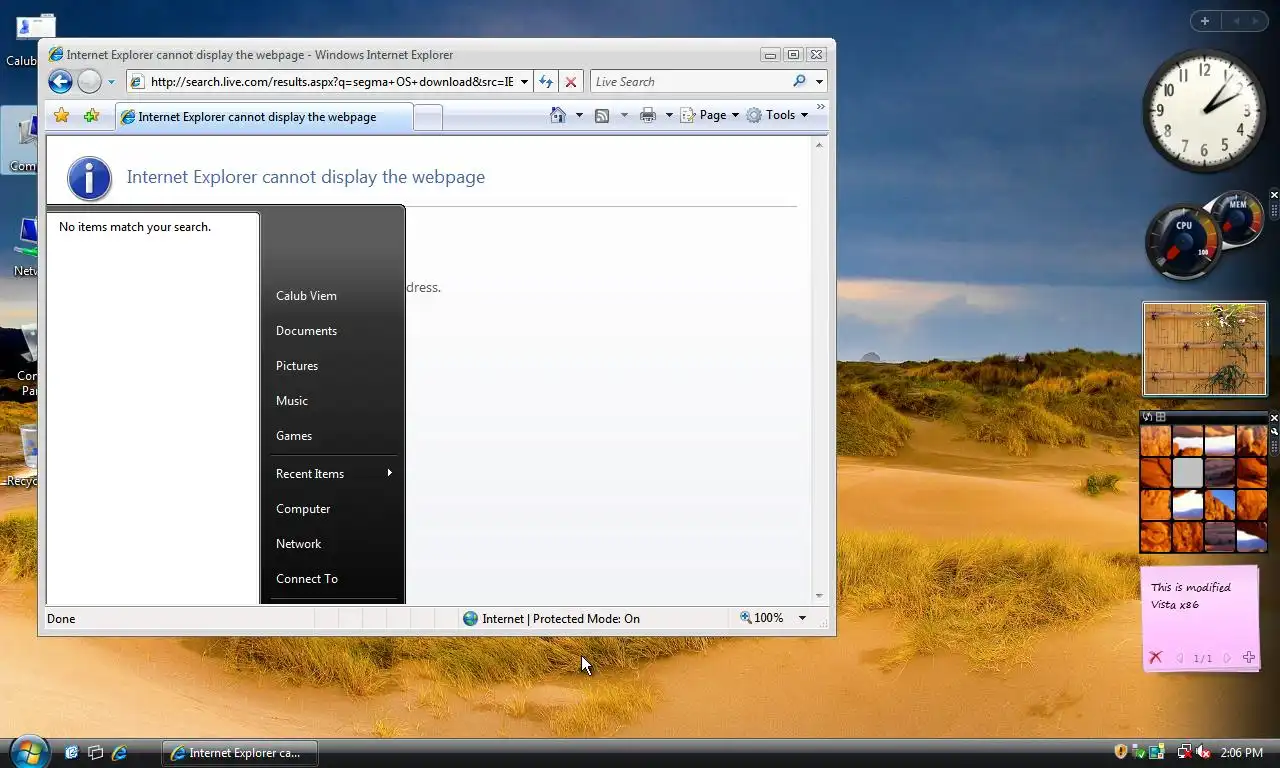Expand Recent Items submenu
The height and width of the screenshot is (768, 1280).
tap(333, 474)
